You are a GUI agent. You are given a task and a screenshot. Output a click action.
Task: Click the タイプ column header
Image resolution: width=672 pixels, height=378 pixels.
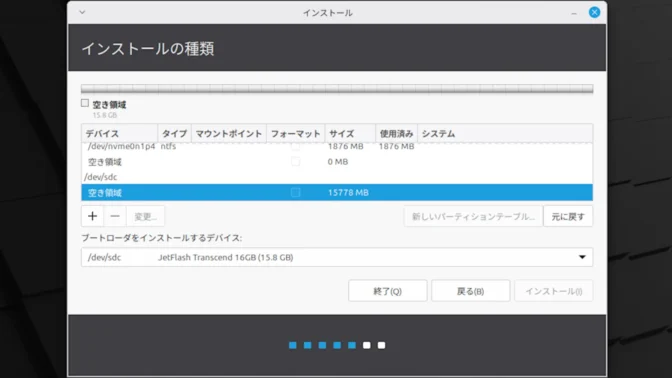click(x=174, y=134)
